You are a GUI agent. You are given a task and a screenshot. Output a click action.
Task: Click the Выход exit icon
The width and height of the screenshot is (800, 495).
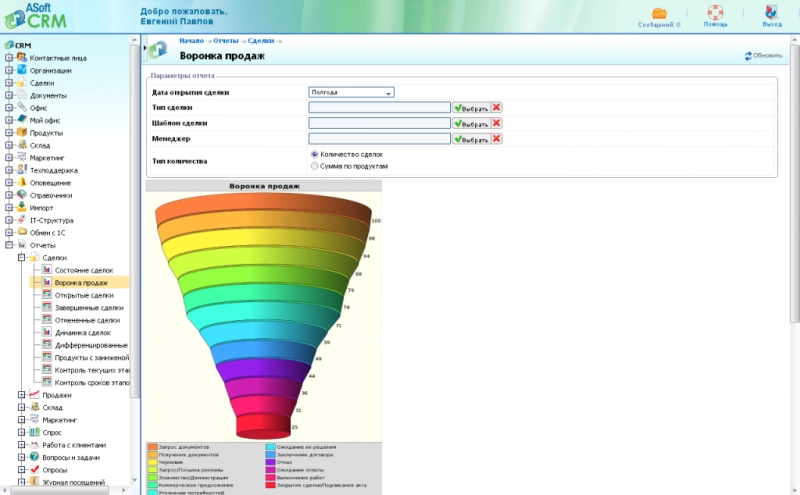coord(773,13)
